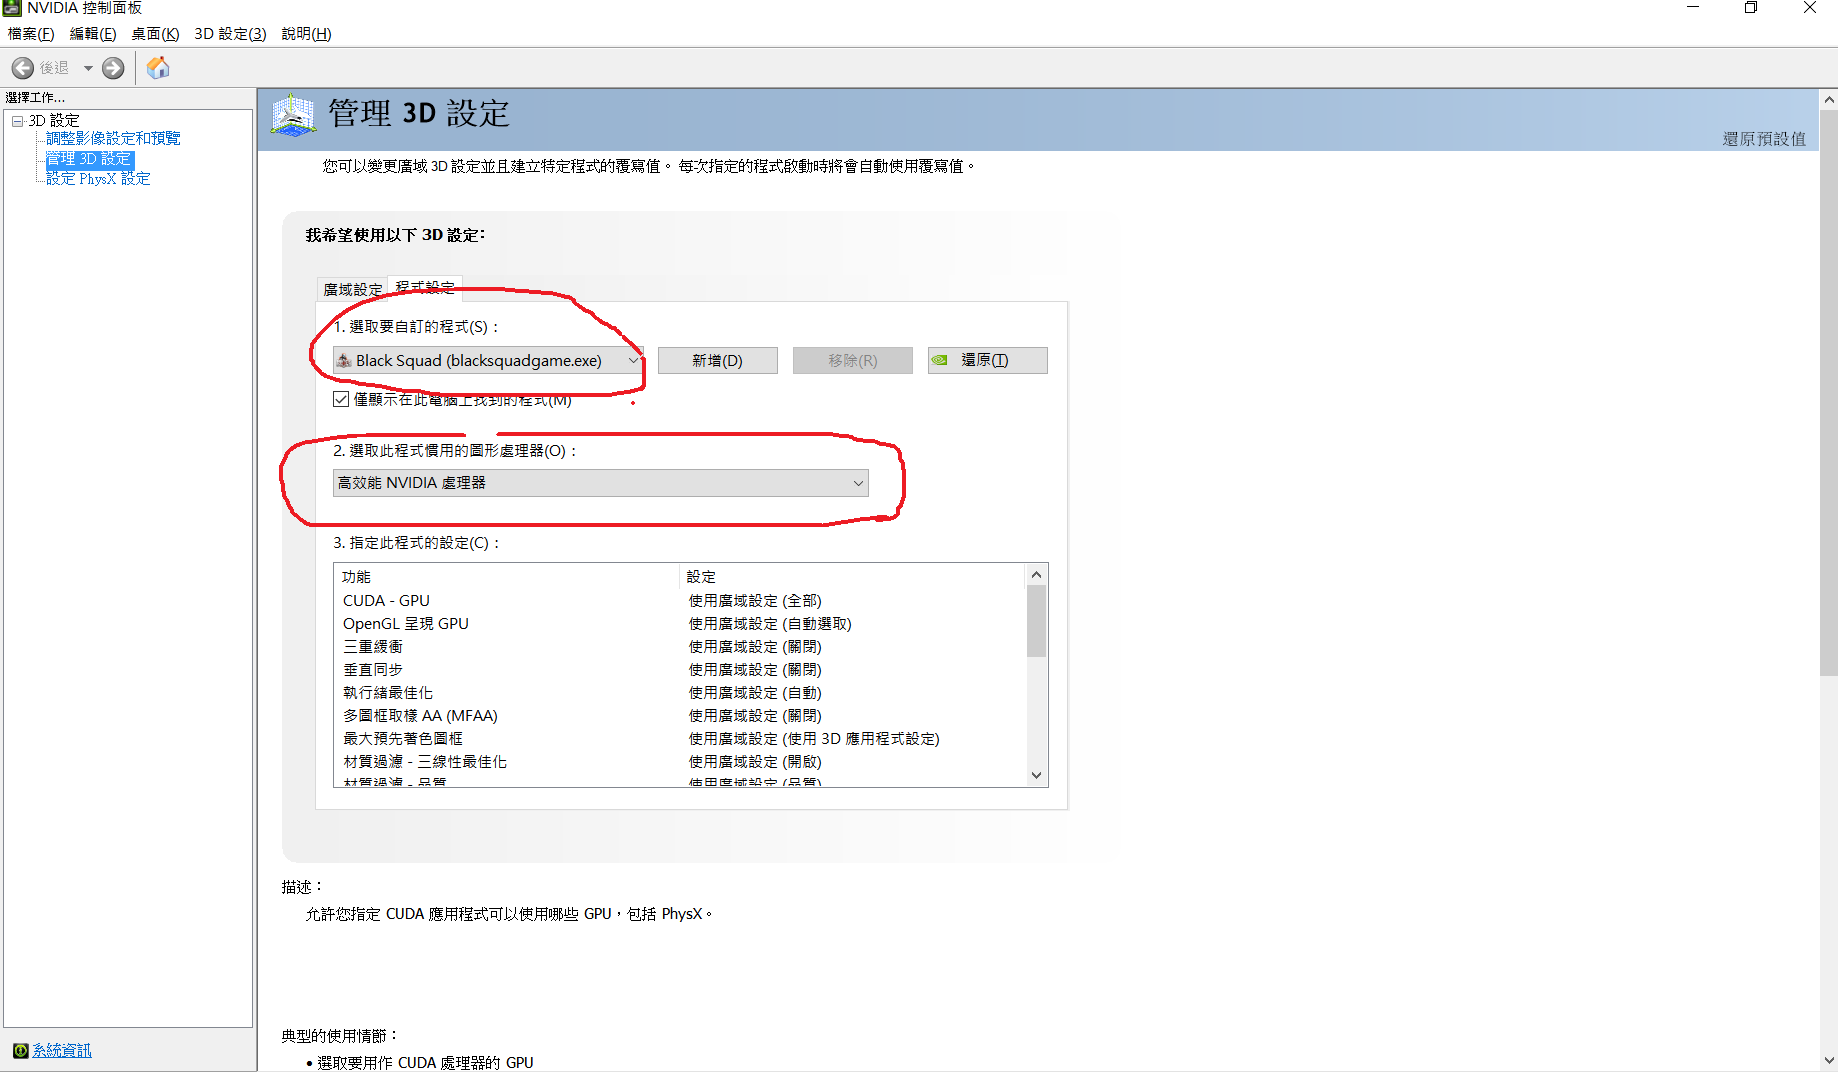1838x1073 pixels.
Task: Click NVIDIA app icon in title bar
Action: click(12, 8)
